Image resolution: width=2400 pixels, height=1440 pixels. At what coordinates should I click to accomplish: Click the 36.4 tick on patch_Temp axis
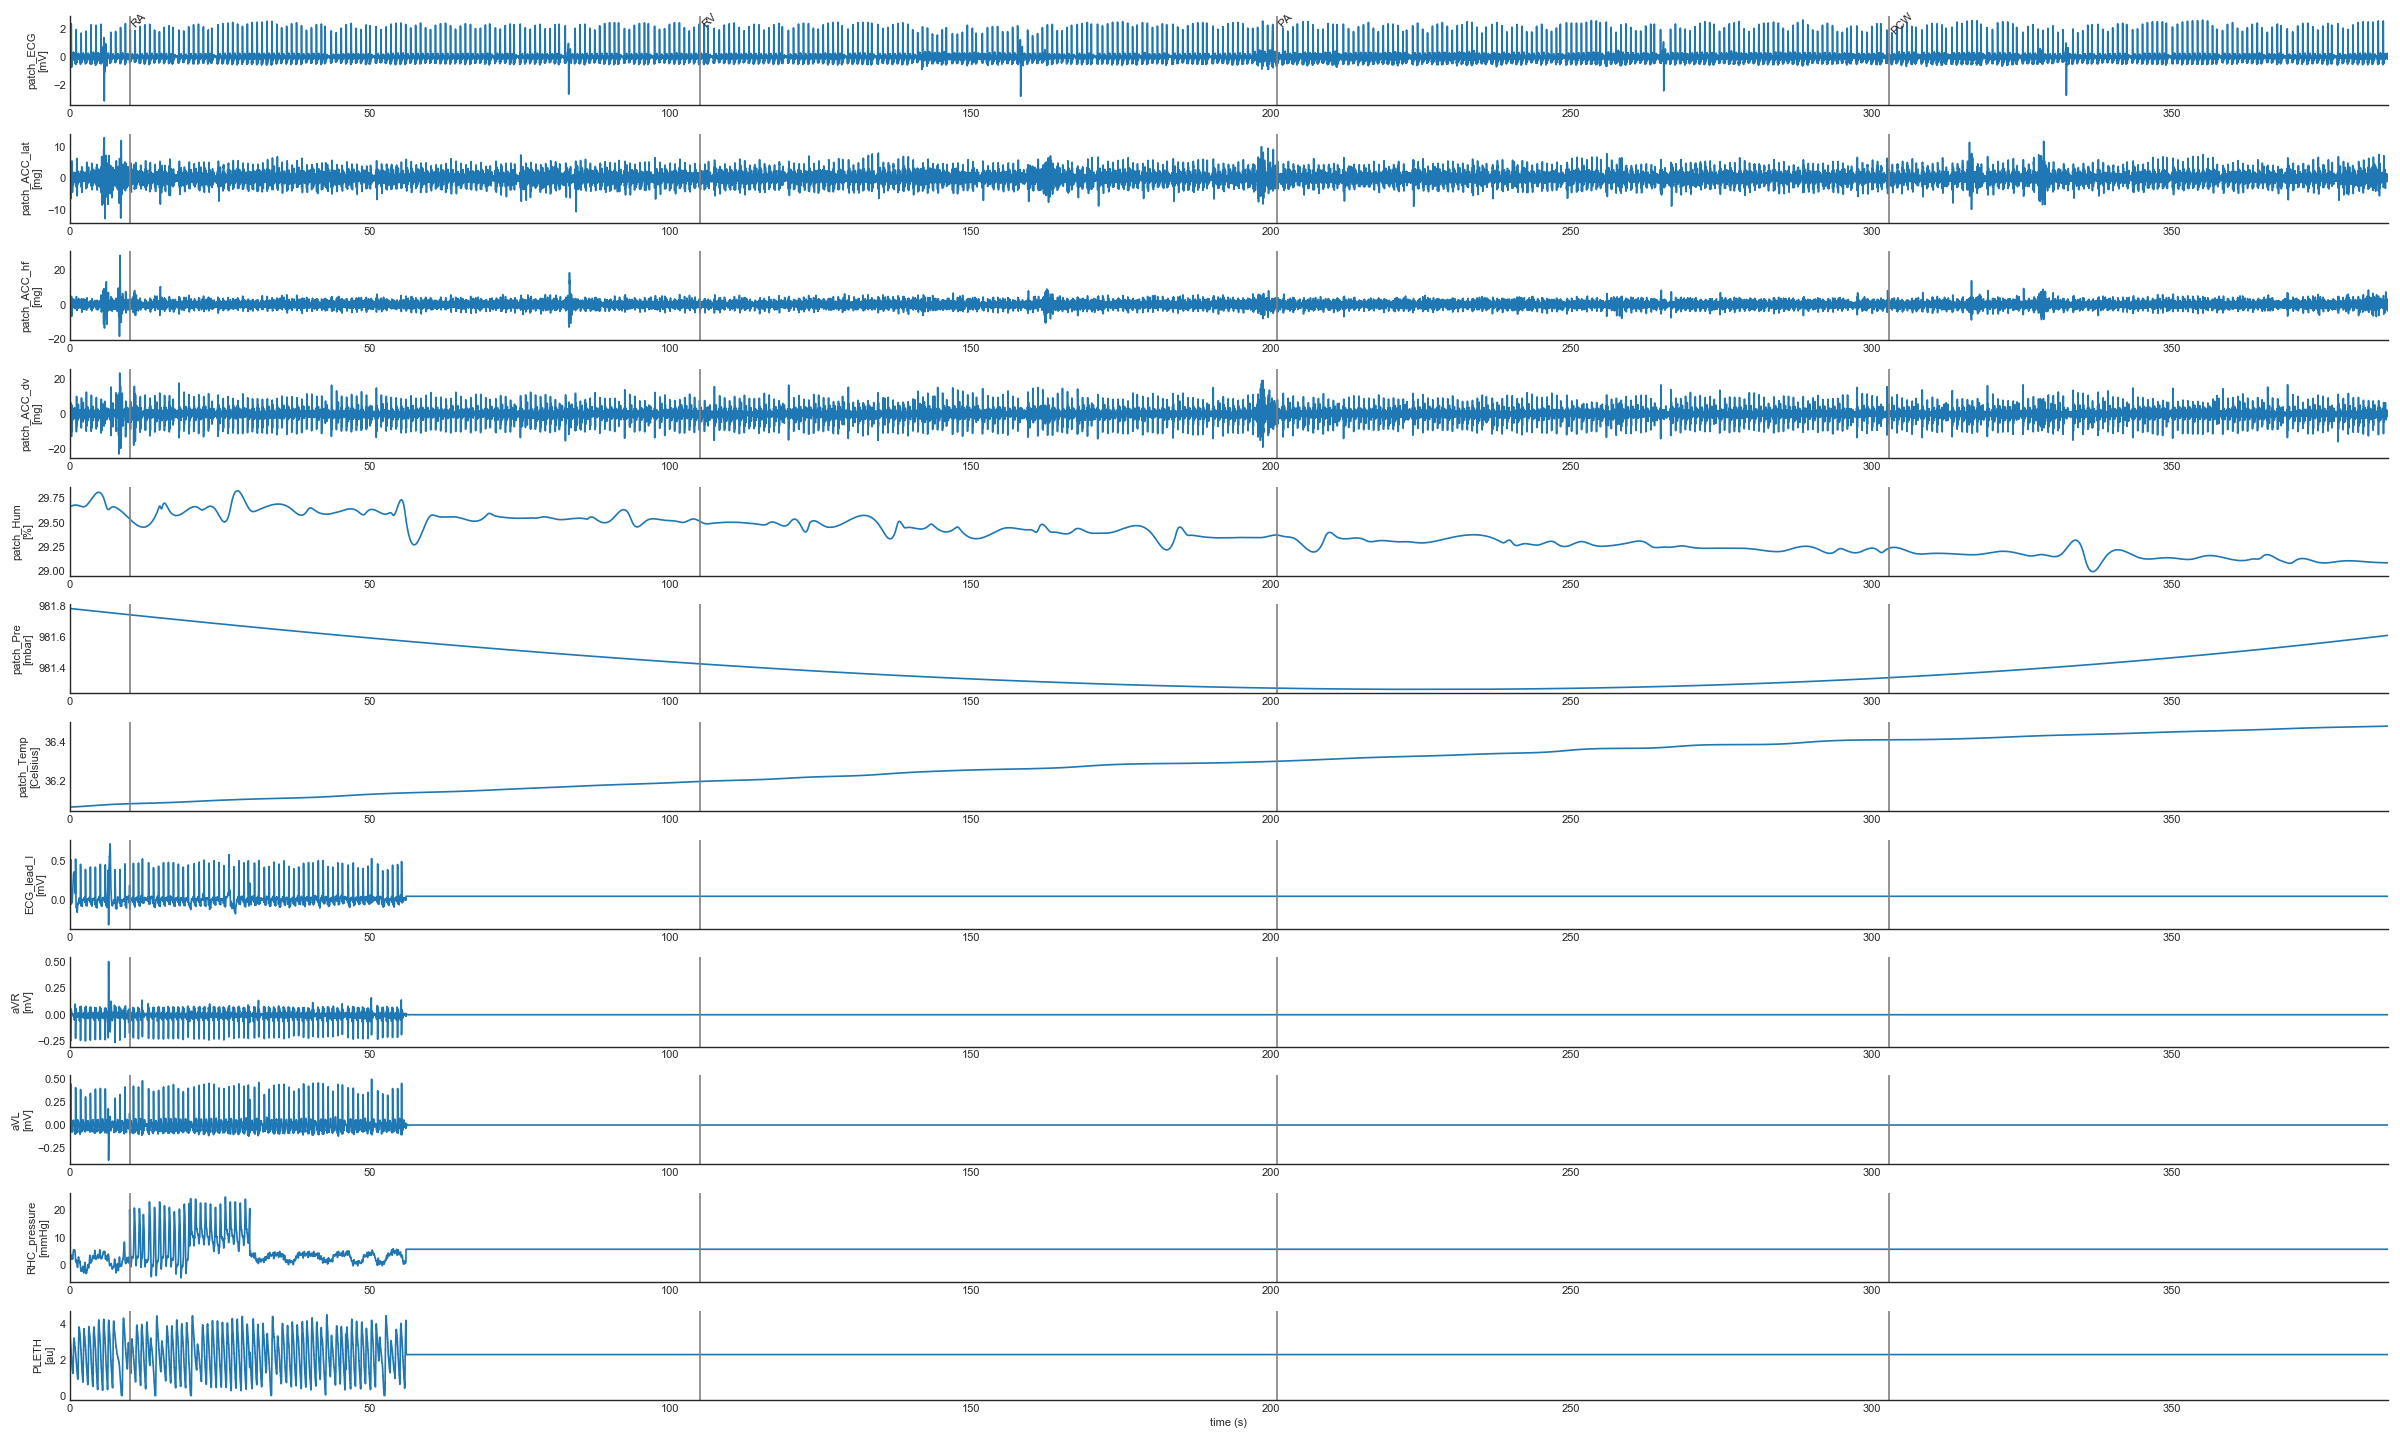point(56,742)
